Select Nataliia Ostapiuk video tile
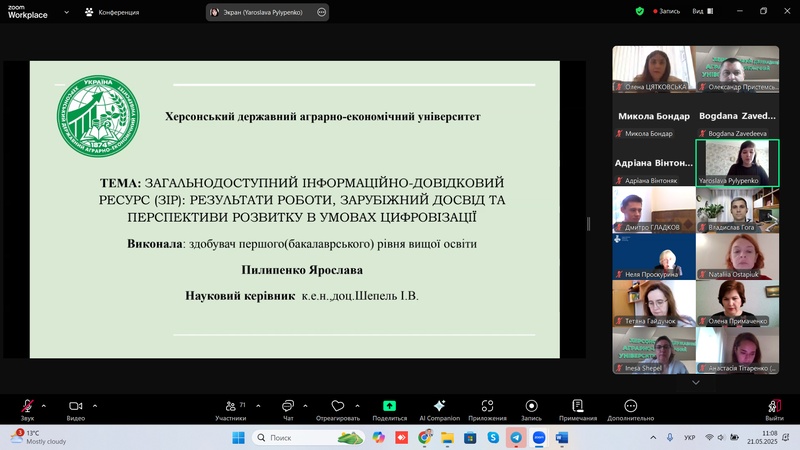Viewport: 800px width, 450px height. click(x=737, y=257)
